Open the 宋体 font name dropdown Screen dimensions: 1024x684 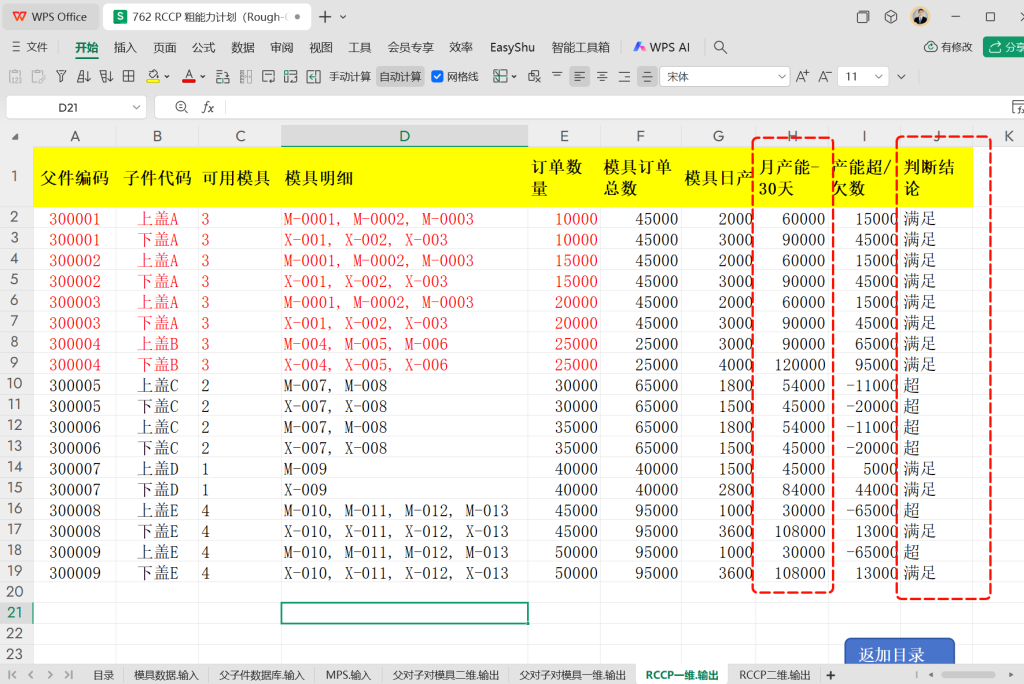782,76
